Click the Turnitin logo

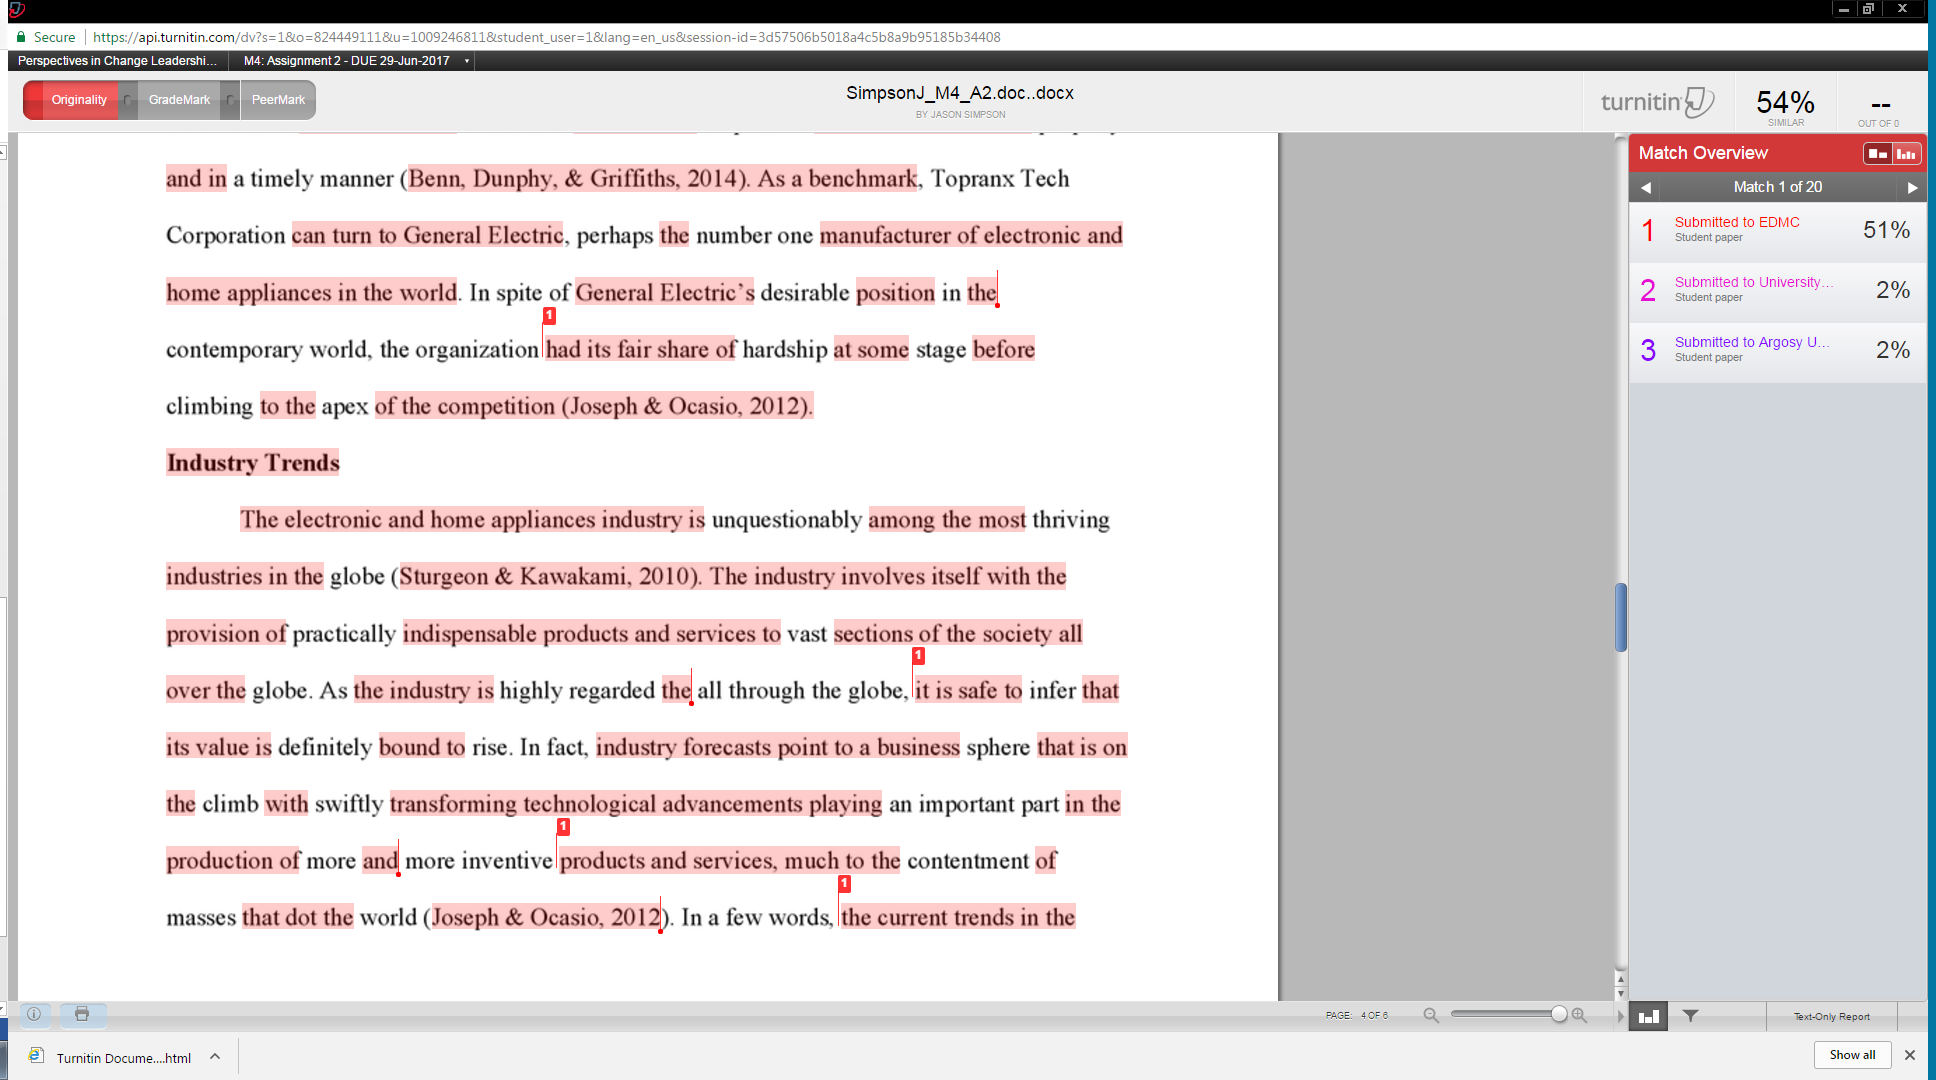pyautogui.click(x=1655, y=101)
